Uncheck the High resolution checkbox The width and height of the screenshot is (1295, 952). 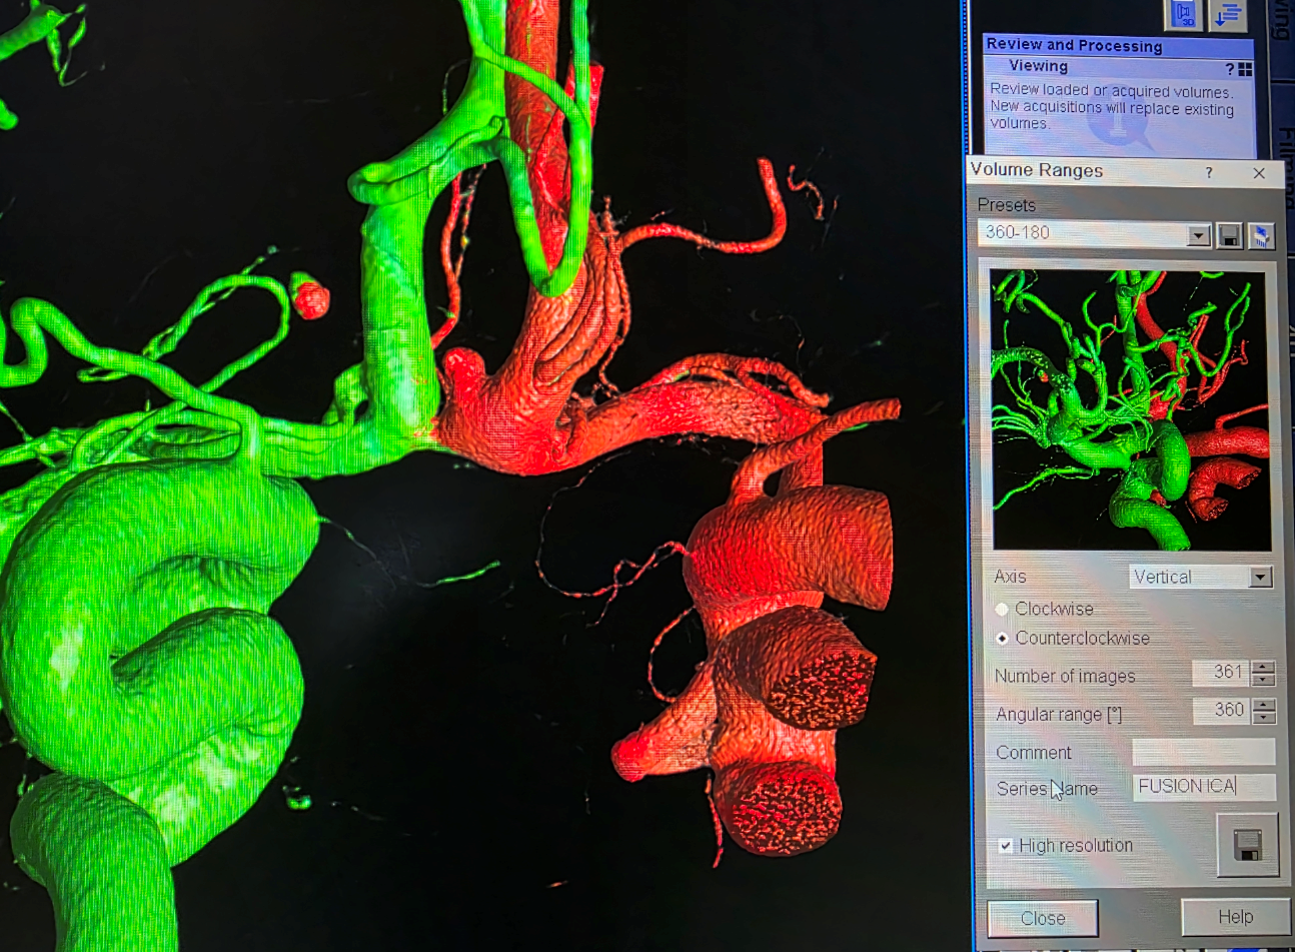click(1005, 846)
